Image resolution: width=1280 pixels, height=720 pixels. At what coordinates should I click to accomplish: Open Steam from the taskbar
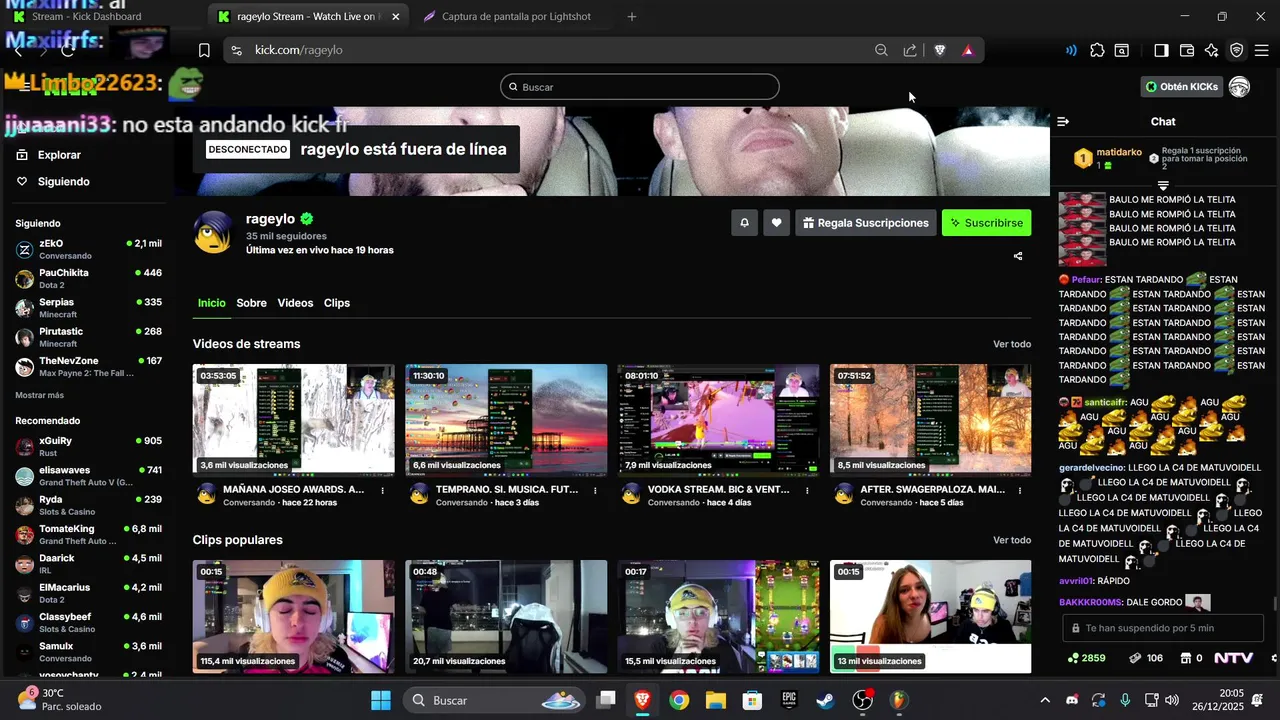tap(825, 700)
